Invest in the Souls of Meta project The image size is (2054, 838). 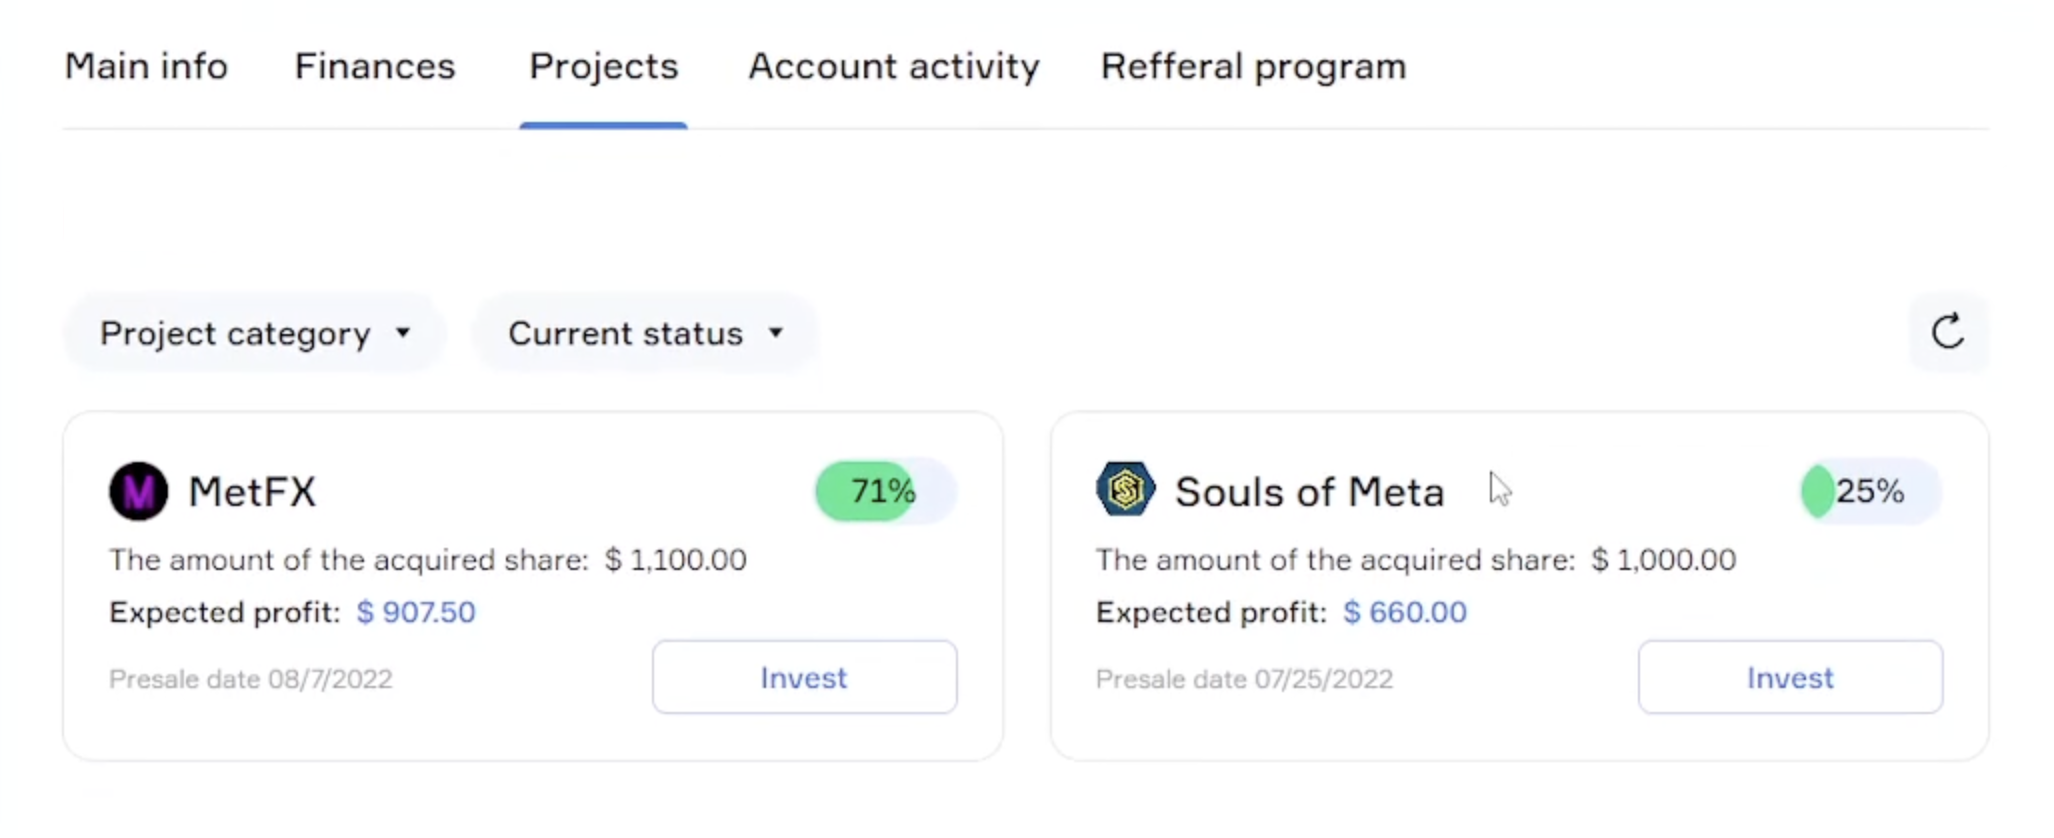pos(1790,677)
